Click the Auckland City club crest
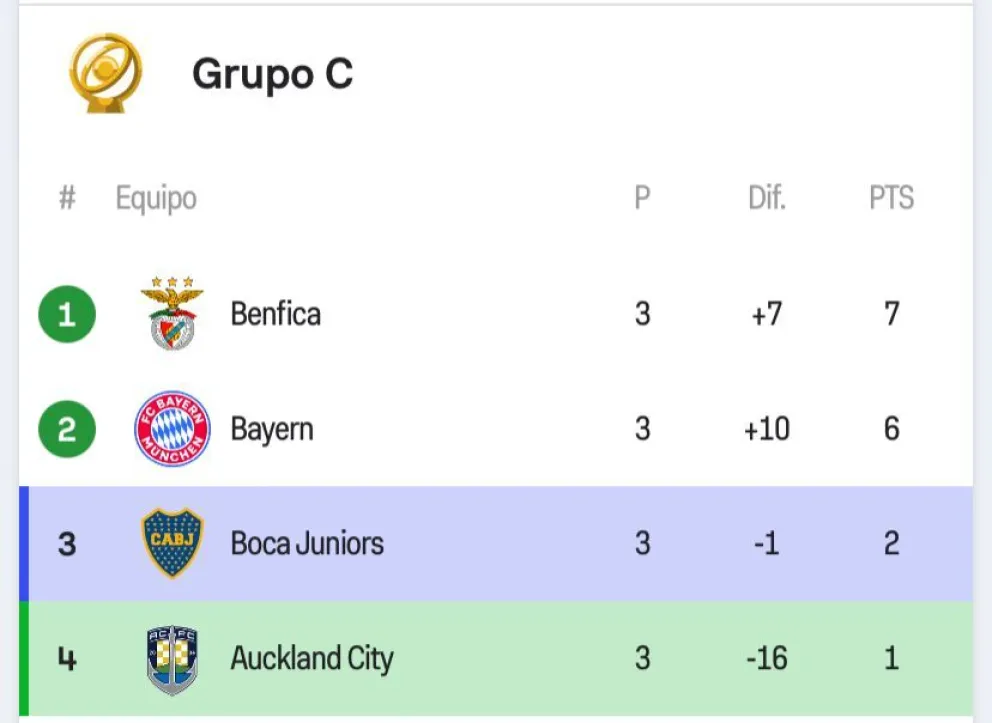992x723 pixels. click(172, 659)
